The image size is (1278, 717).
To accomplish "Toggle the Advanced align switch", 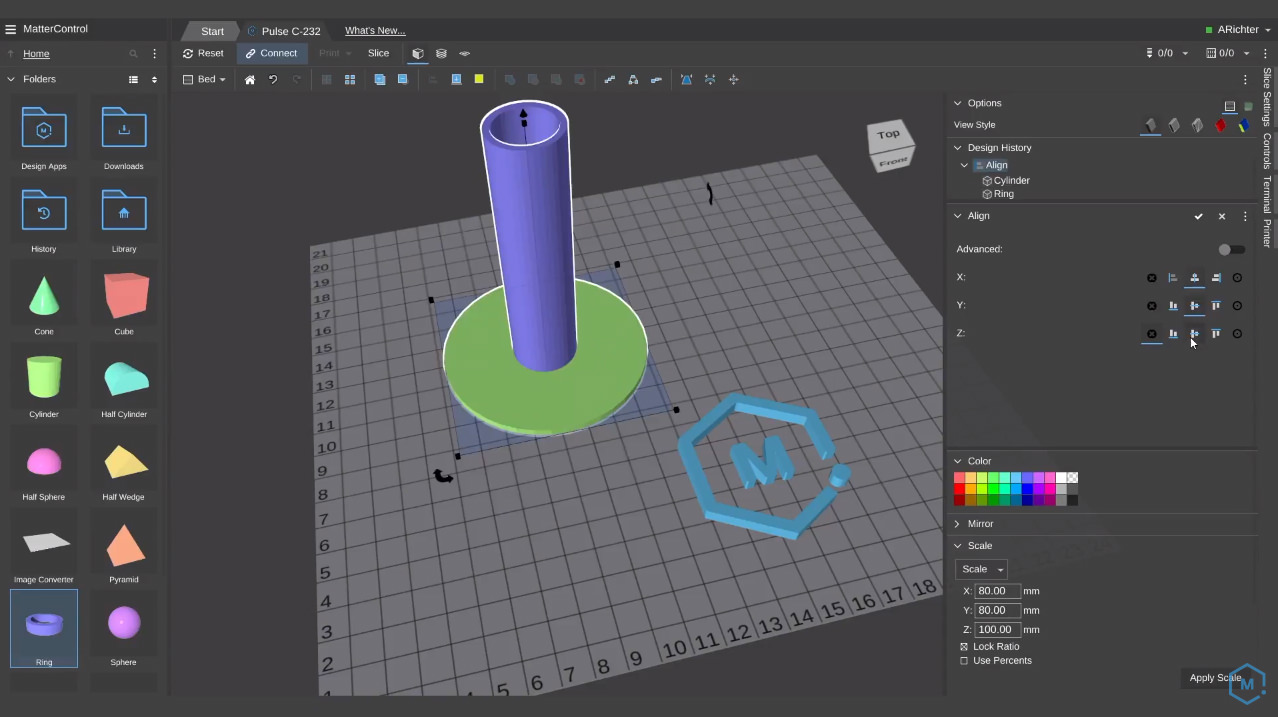I will (x=1231, y=249).
